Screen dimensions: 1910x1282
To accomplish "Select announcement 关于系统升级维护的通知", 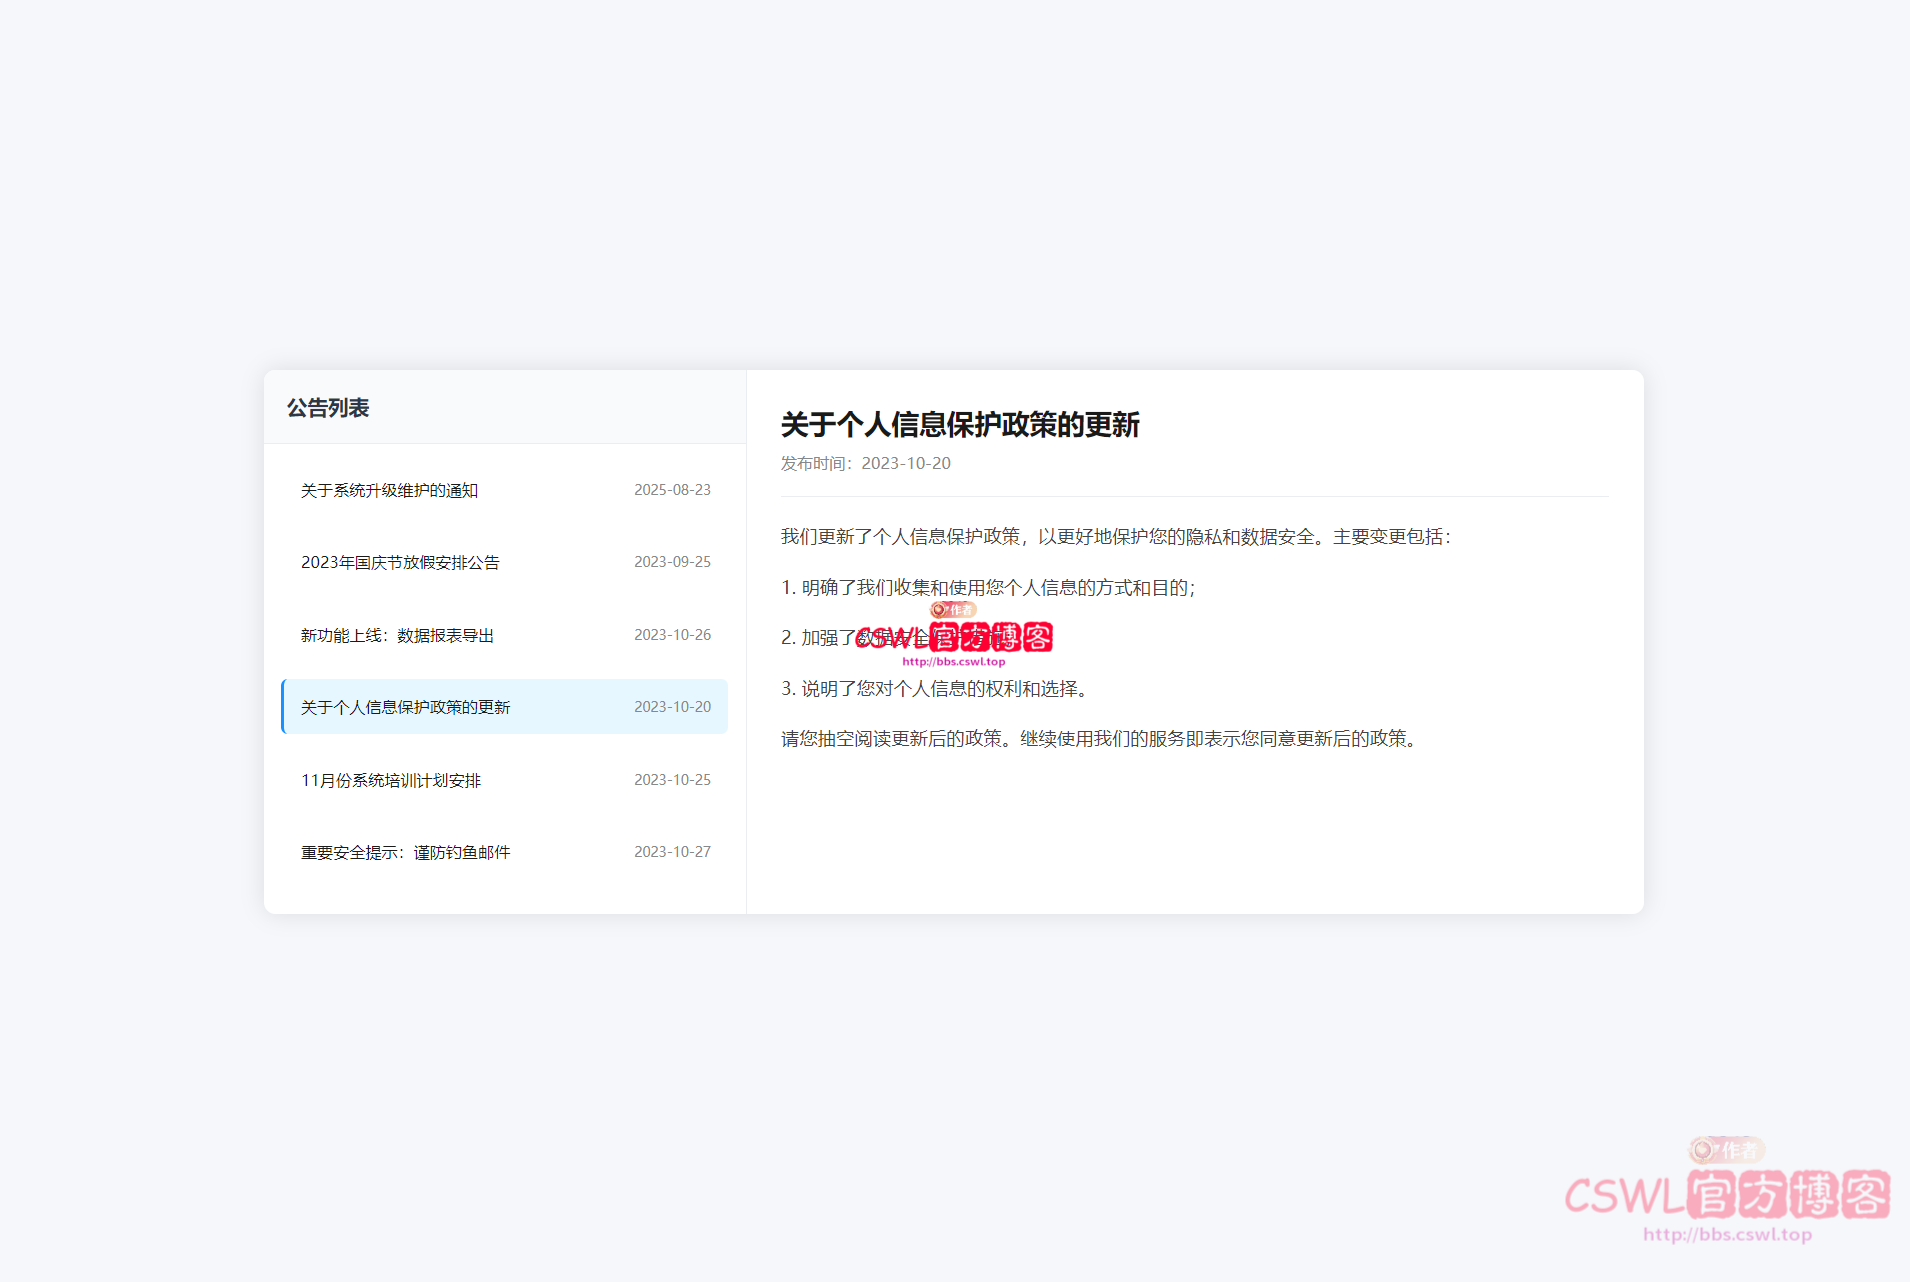I will click(389, 490).
